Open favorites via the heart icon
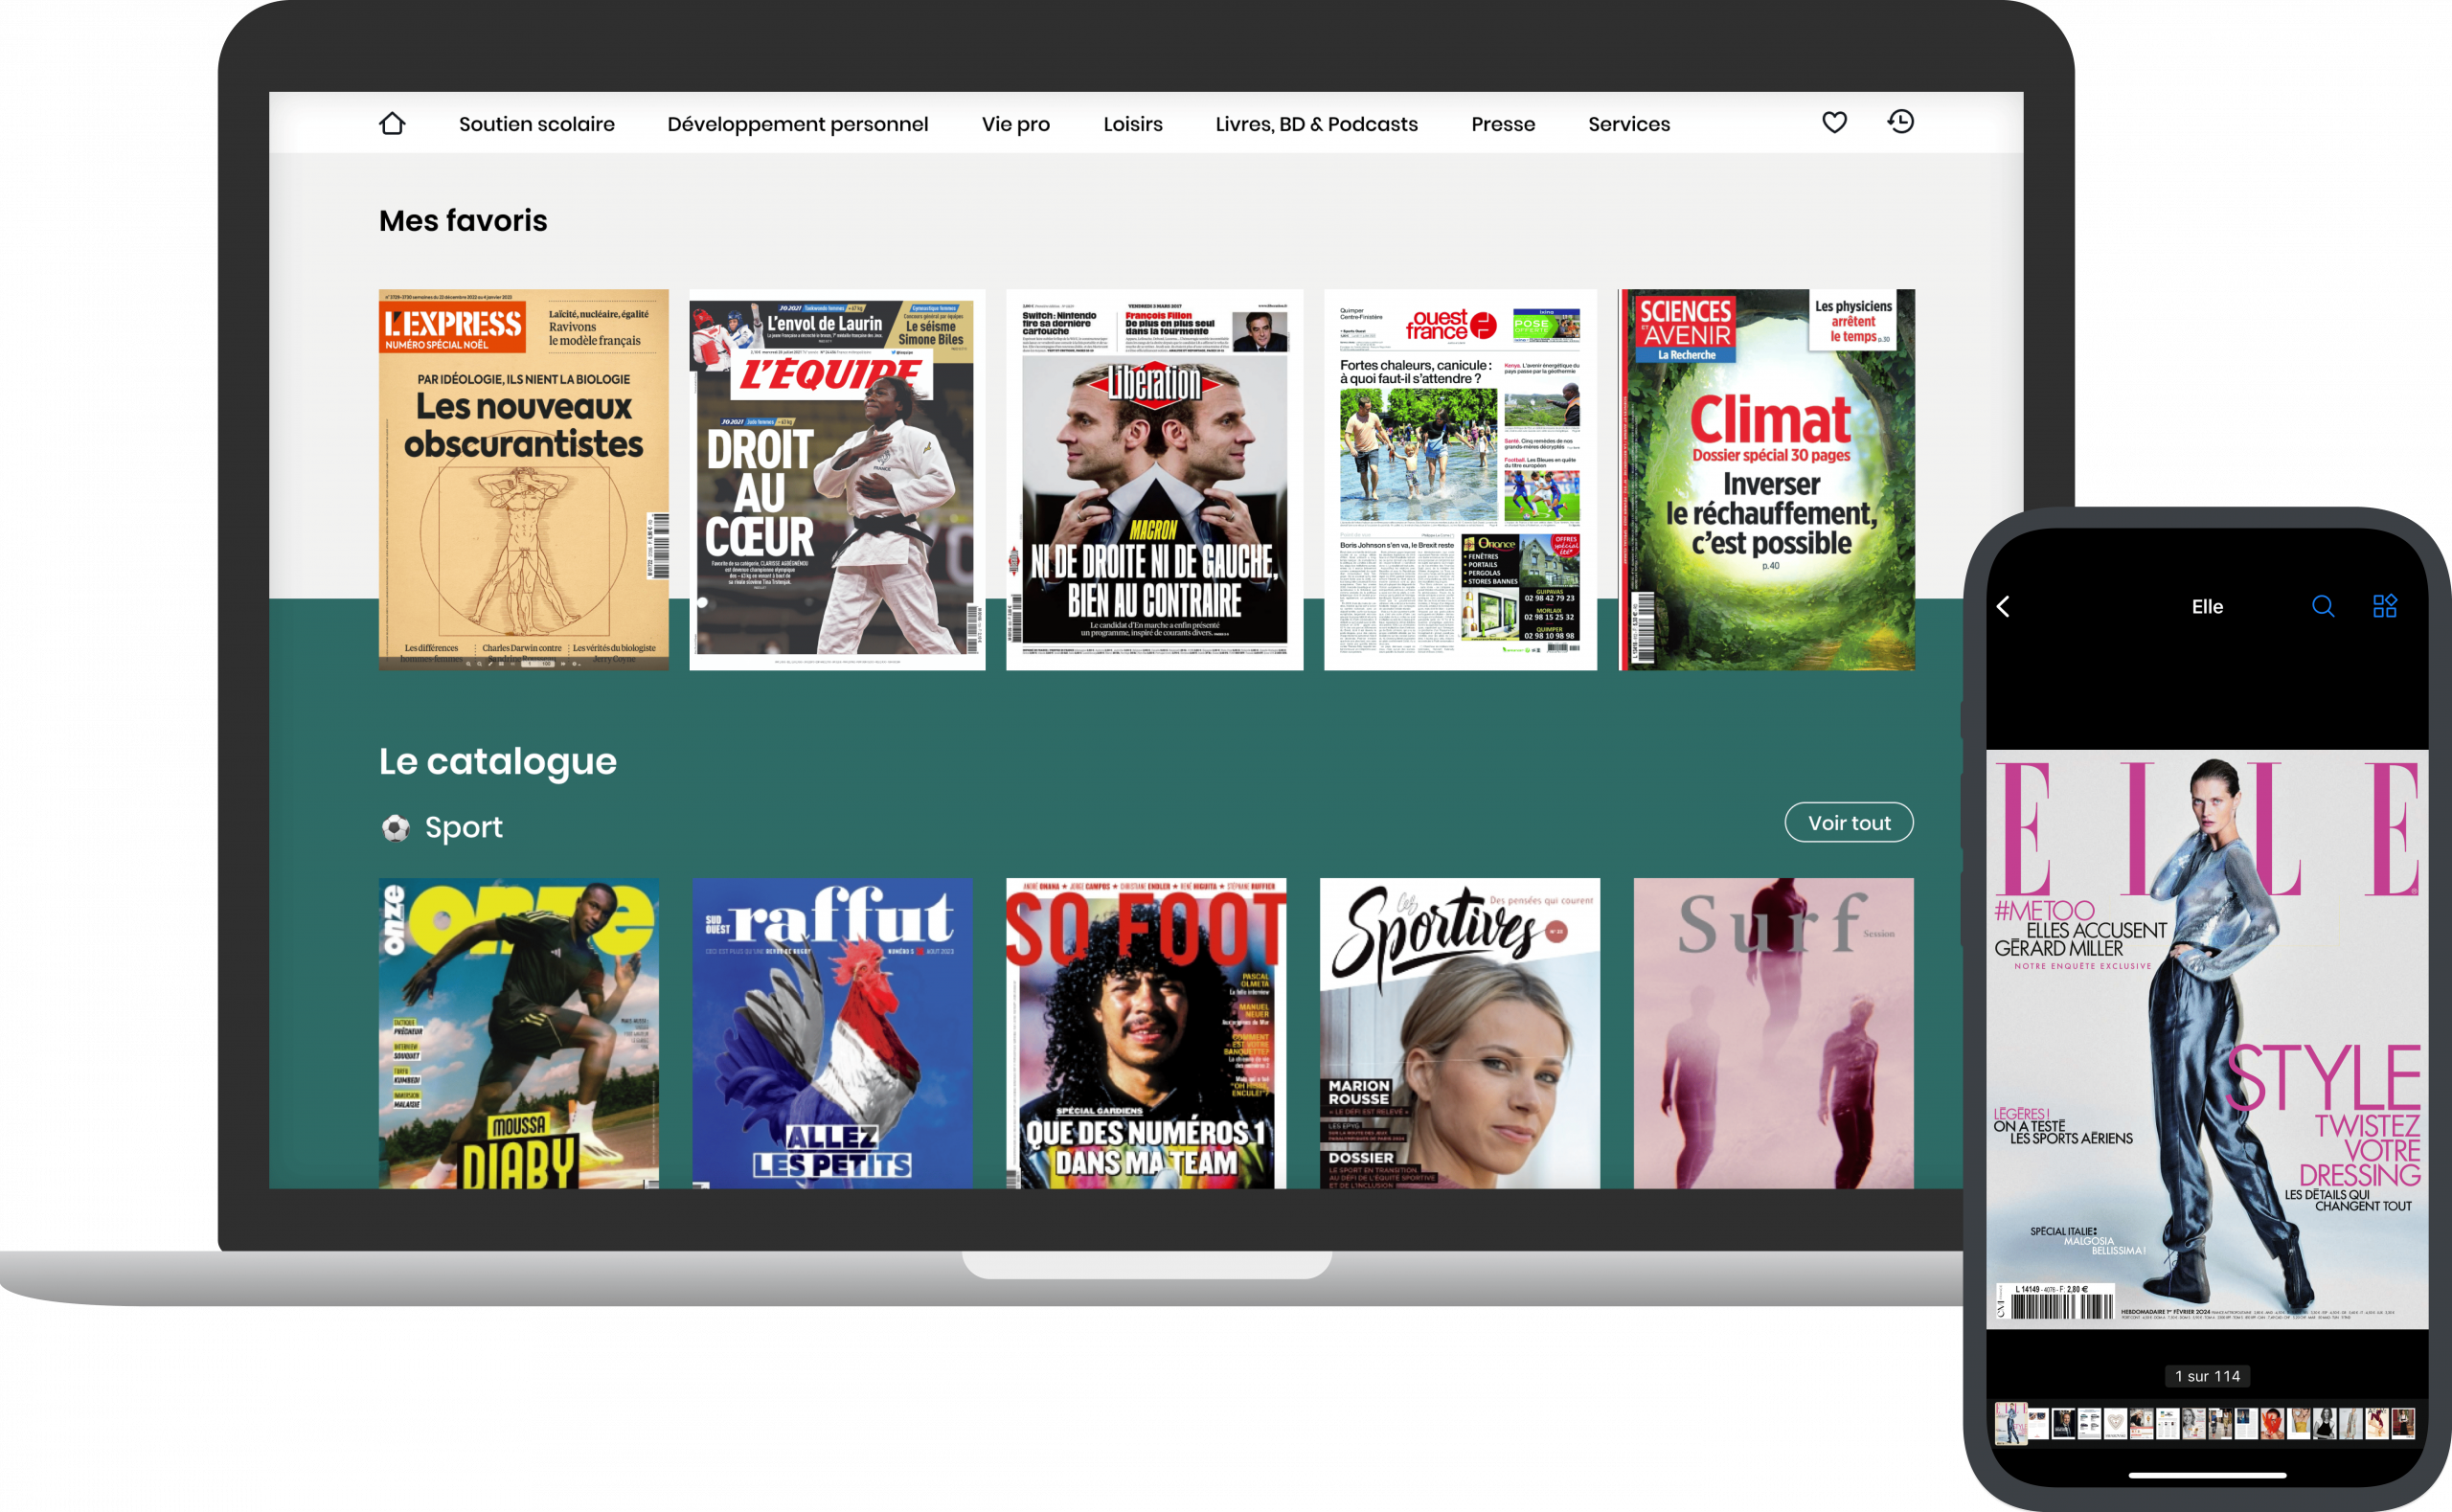The width and height of the screenshot is (2452, 1512). (1834, 122)
